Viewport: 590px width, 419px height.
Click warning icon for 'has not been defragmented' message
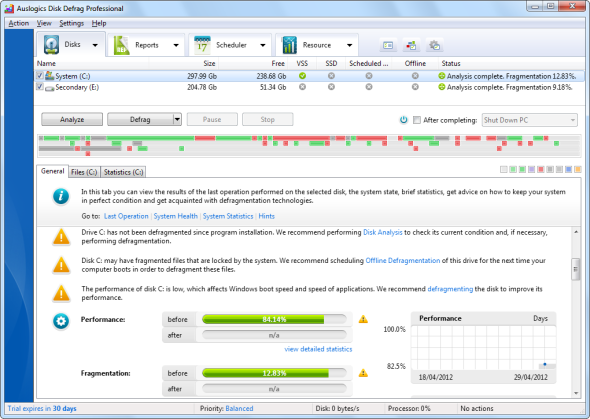[61, 237]
